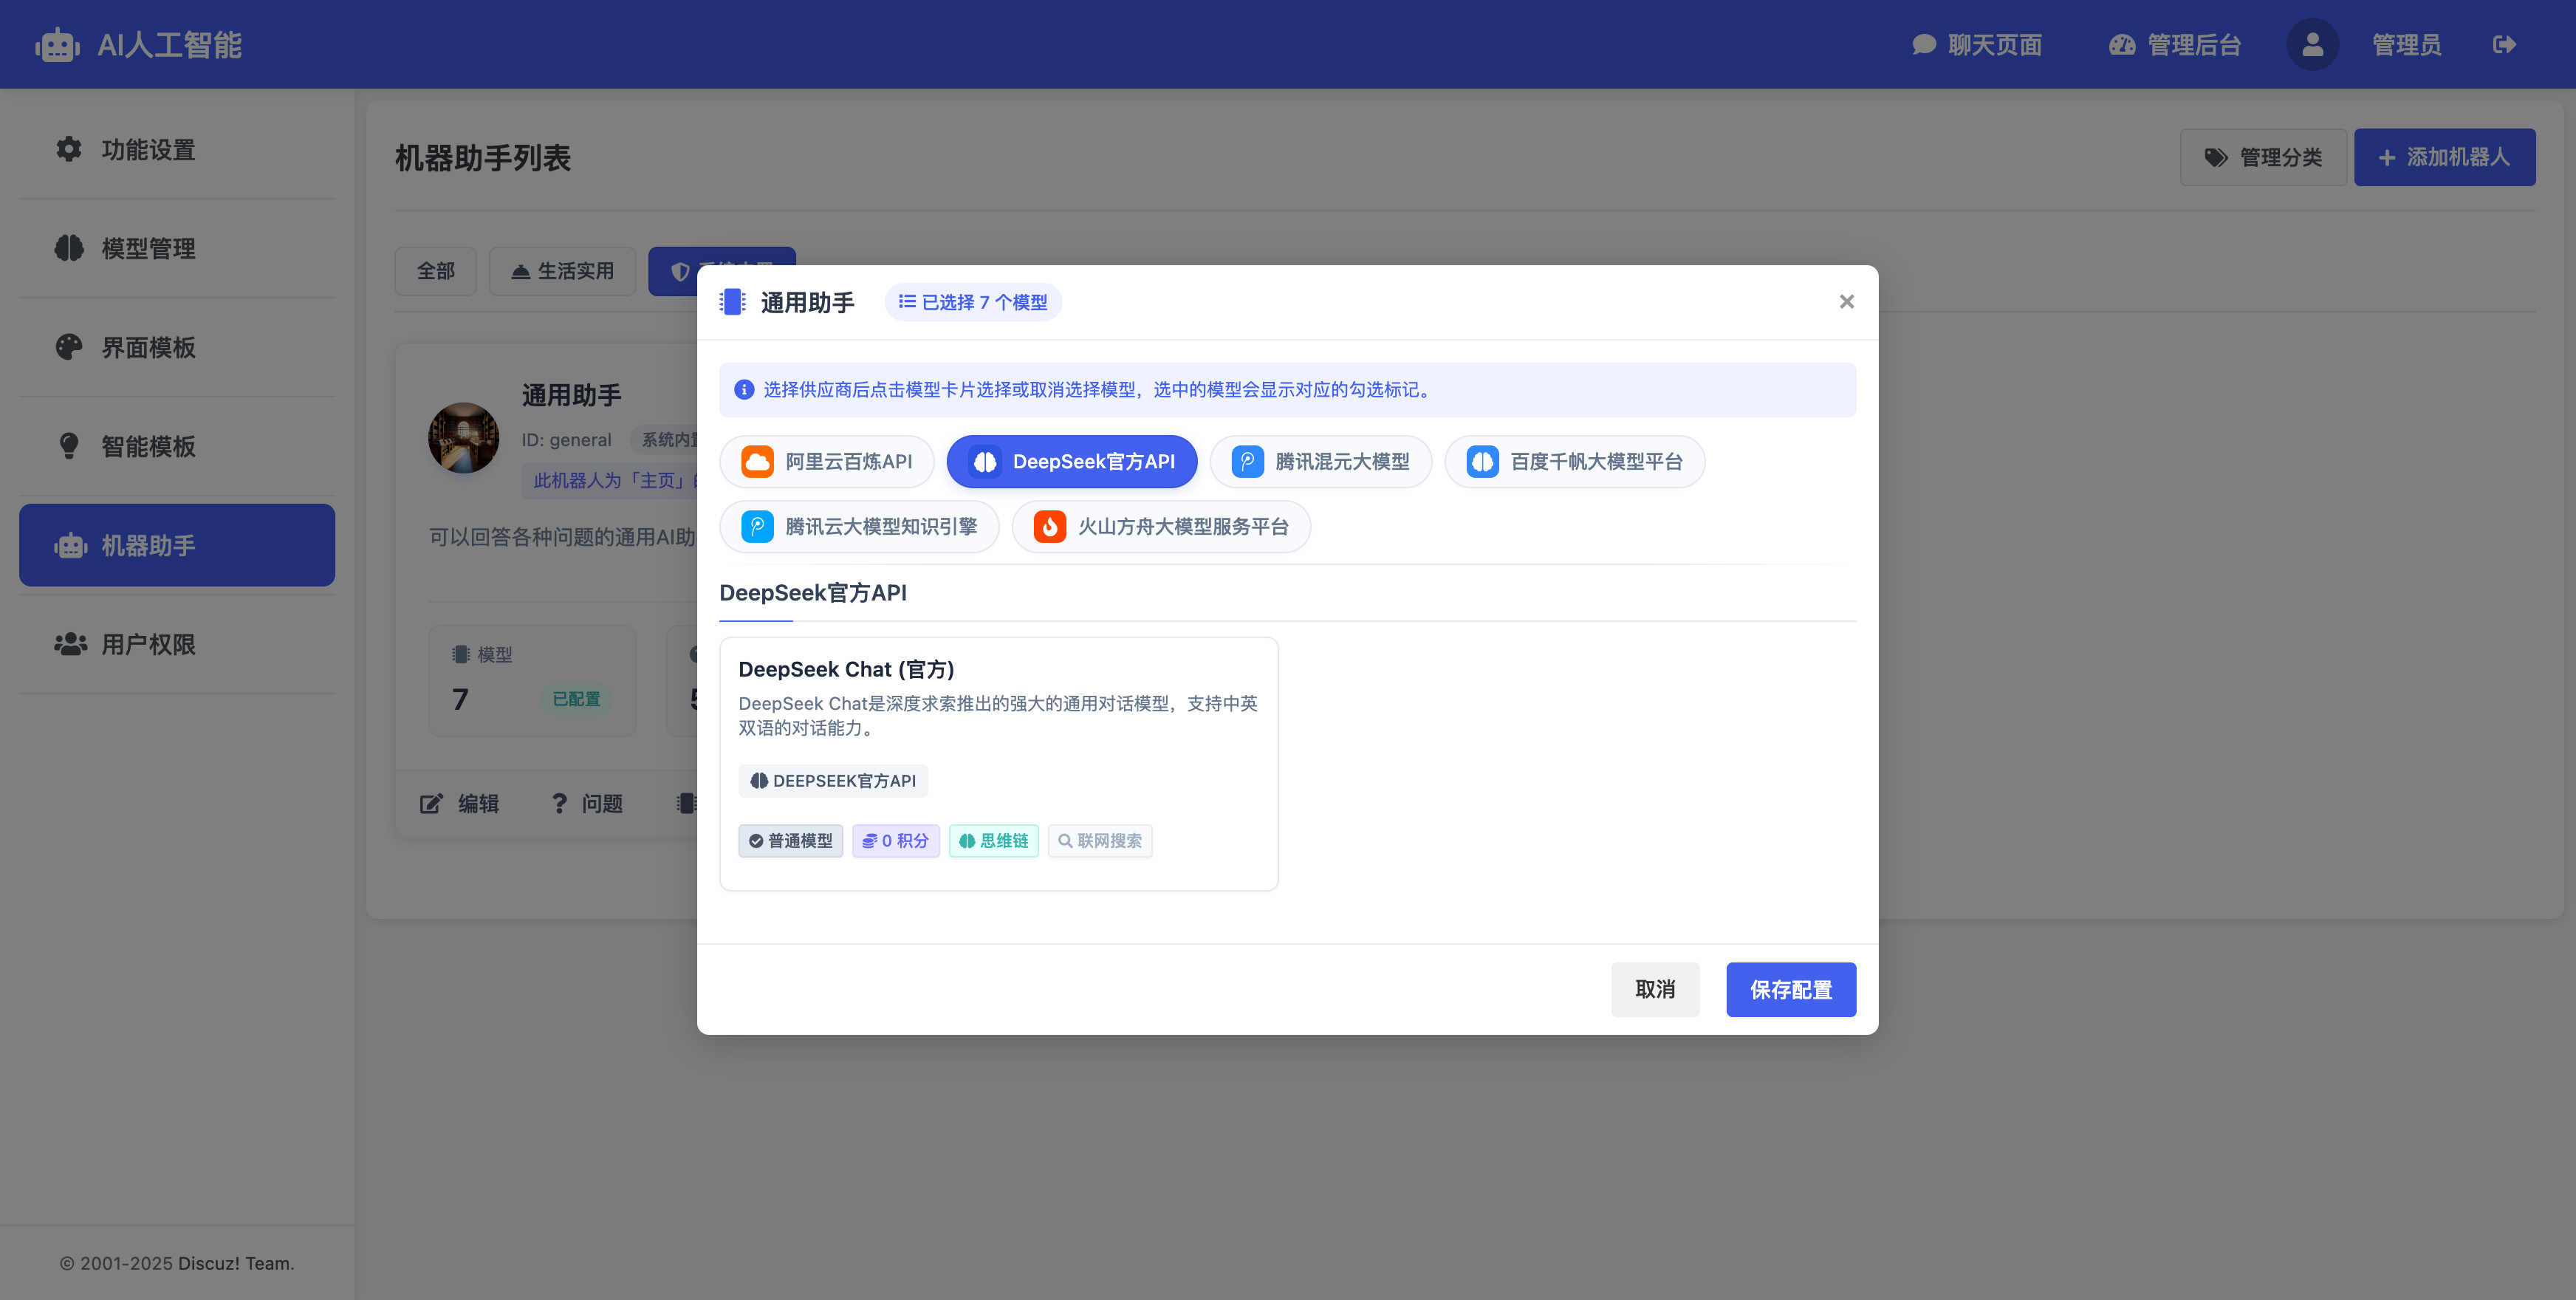This screenshot has width=2576, height=1300.
Task: Open 功能设置 in the sidebar
Action: point(177,149)
